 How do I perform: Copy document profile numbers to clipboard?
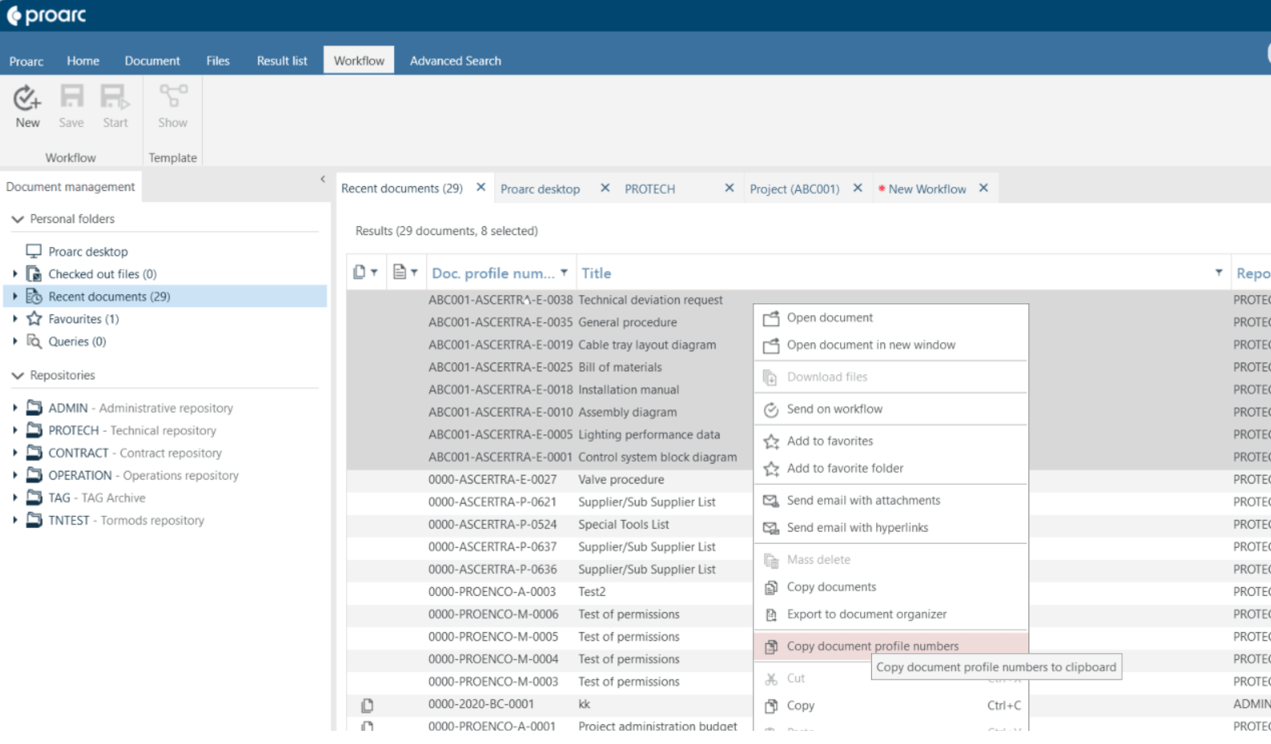875,646
